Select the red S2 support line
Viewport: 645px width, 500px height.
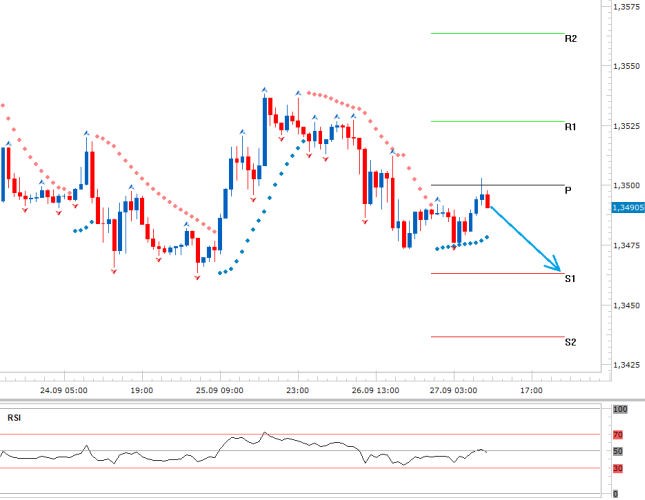(x=497, y=337)
